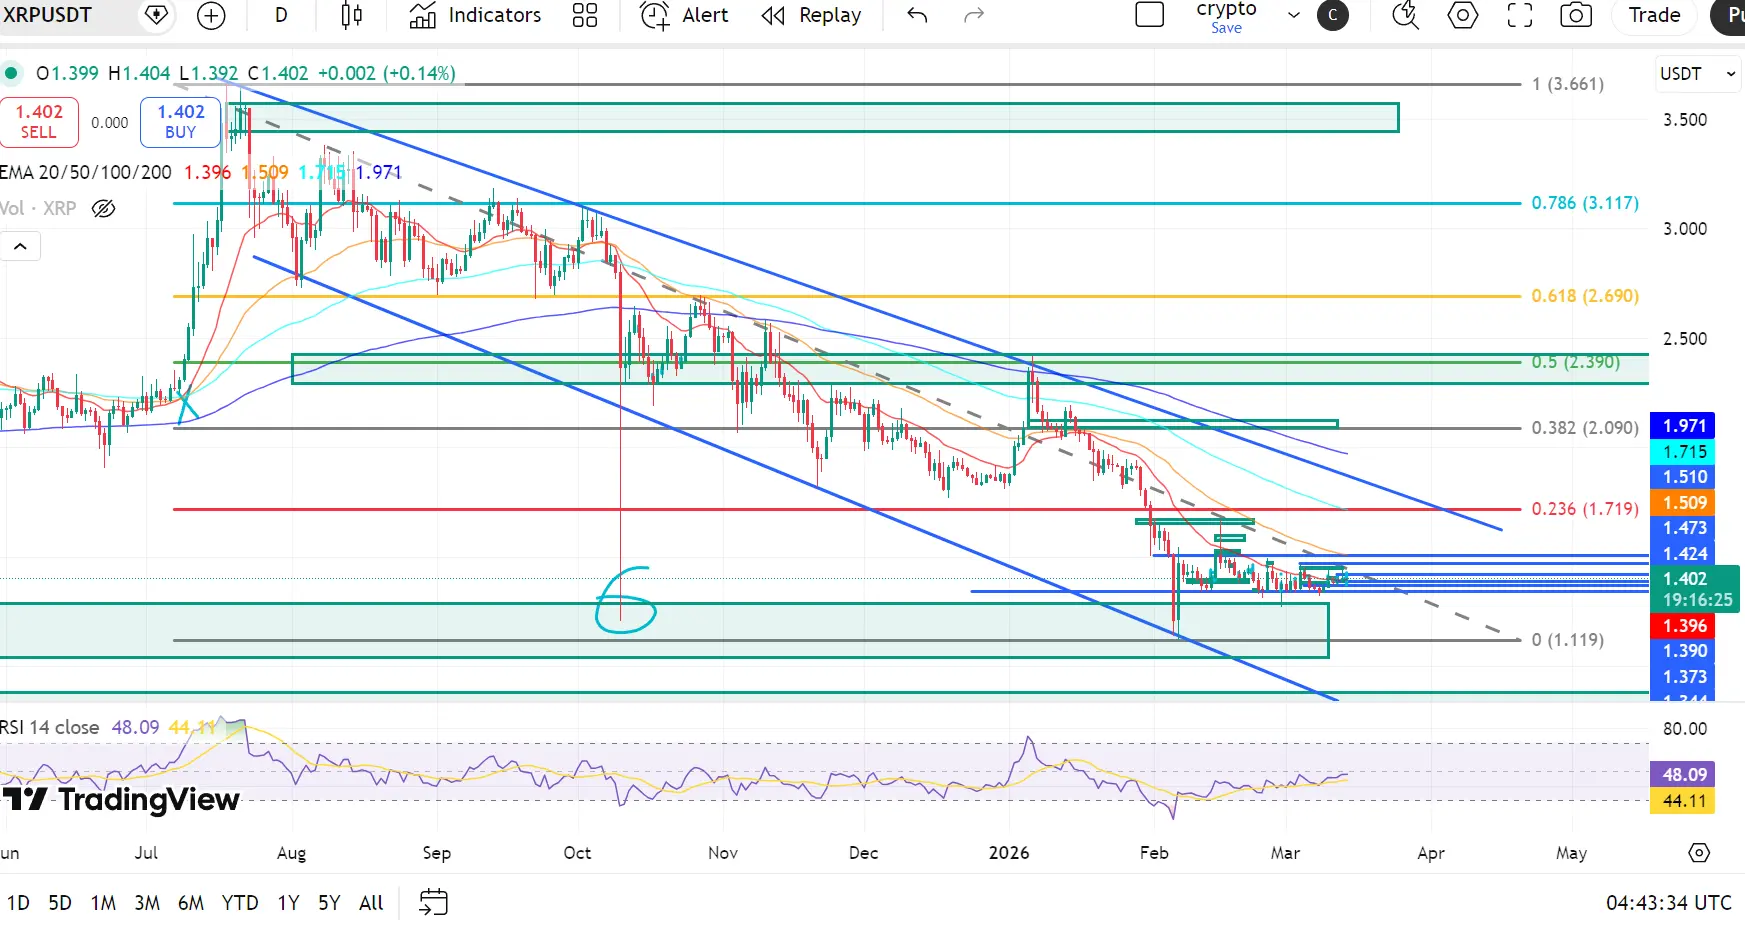The width and height of the screenshot is (1745, 926).
Task: Select the 3M date range
Action: coord(147,903)
